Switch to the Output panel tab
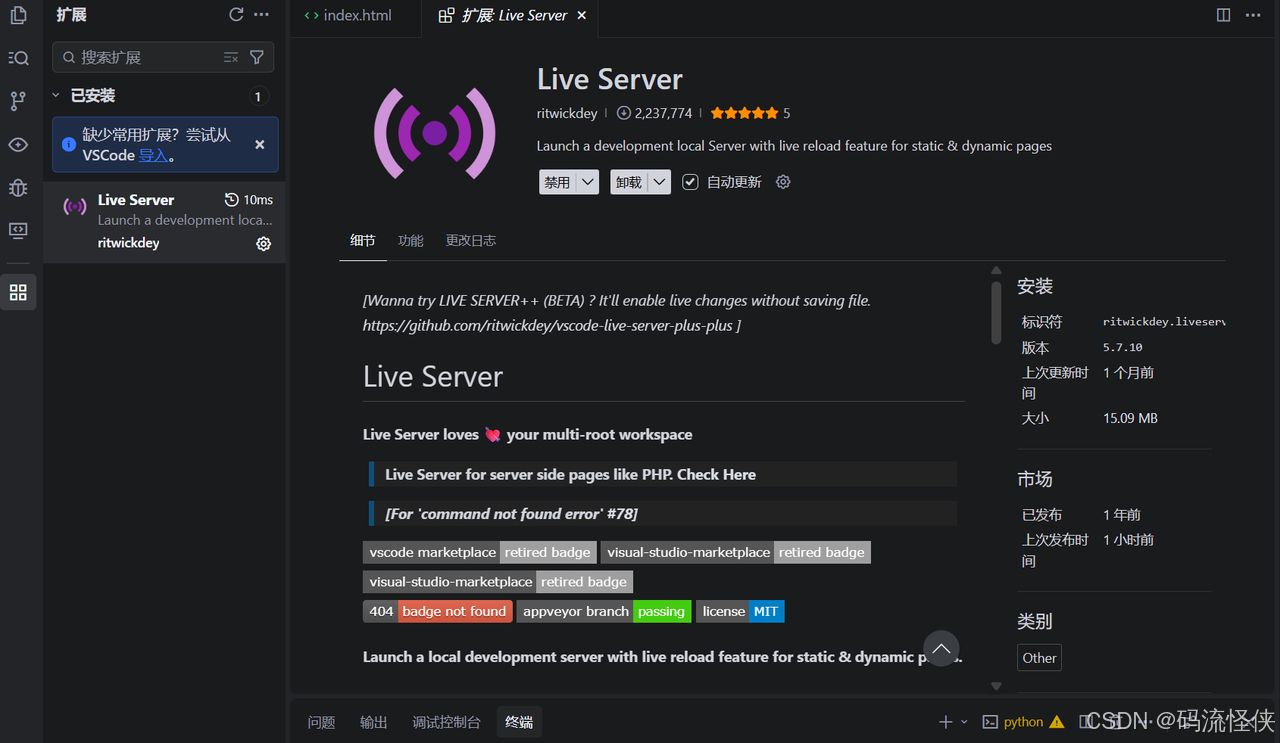The image size is (1280, 743). (374, 722)
